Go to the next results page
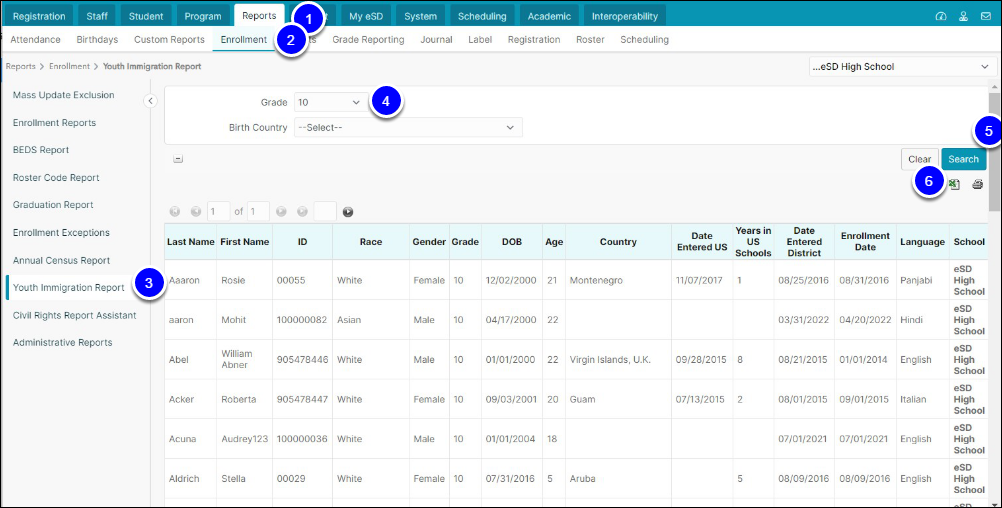Viewport: 1002px width, 508px height. pos(281,212)
